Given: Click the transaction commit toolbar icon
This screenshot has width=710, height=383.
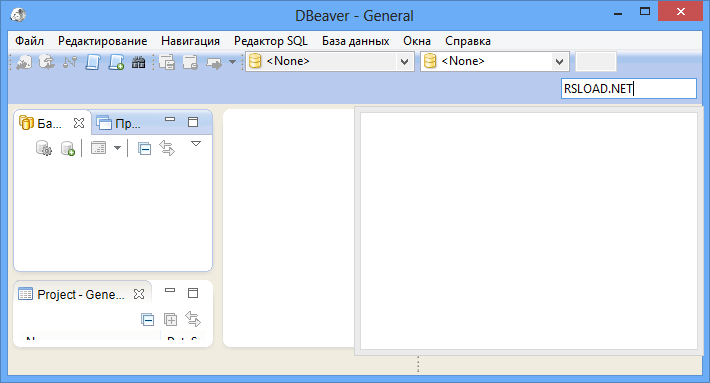Looking at the screenshot, I should 167,62.
